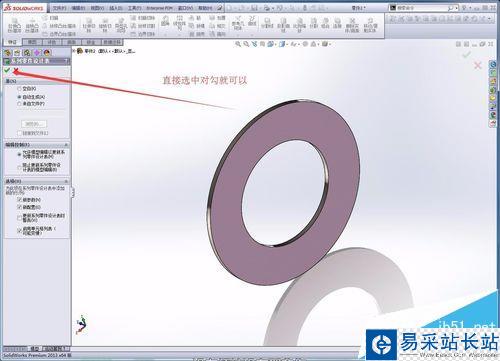
Task: Open the View Settings dropdown arrow
Action: [330, 44]
